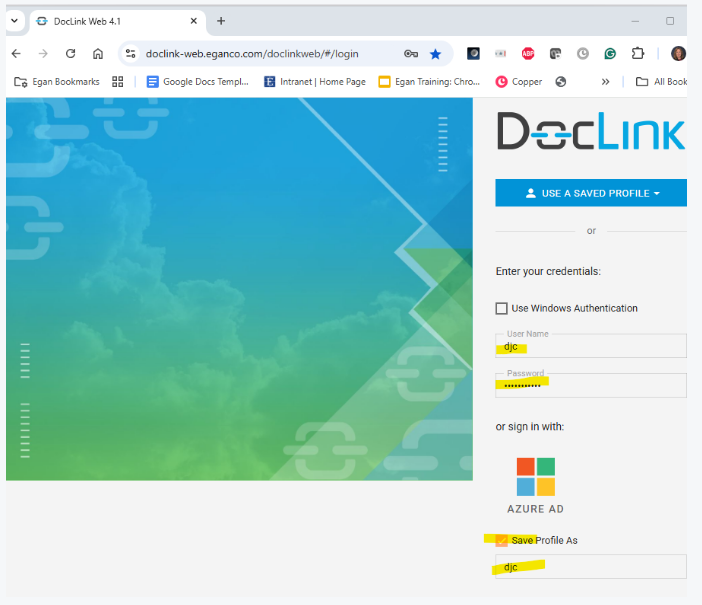Minimize the browser window
Image resolution: width=702 pixels, height=605 pixels.
[x=635, y=21]
